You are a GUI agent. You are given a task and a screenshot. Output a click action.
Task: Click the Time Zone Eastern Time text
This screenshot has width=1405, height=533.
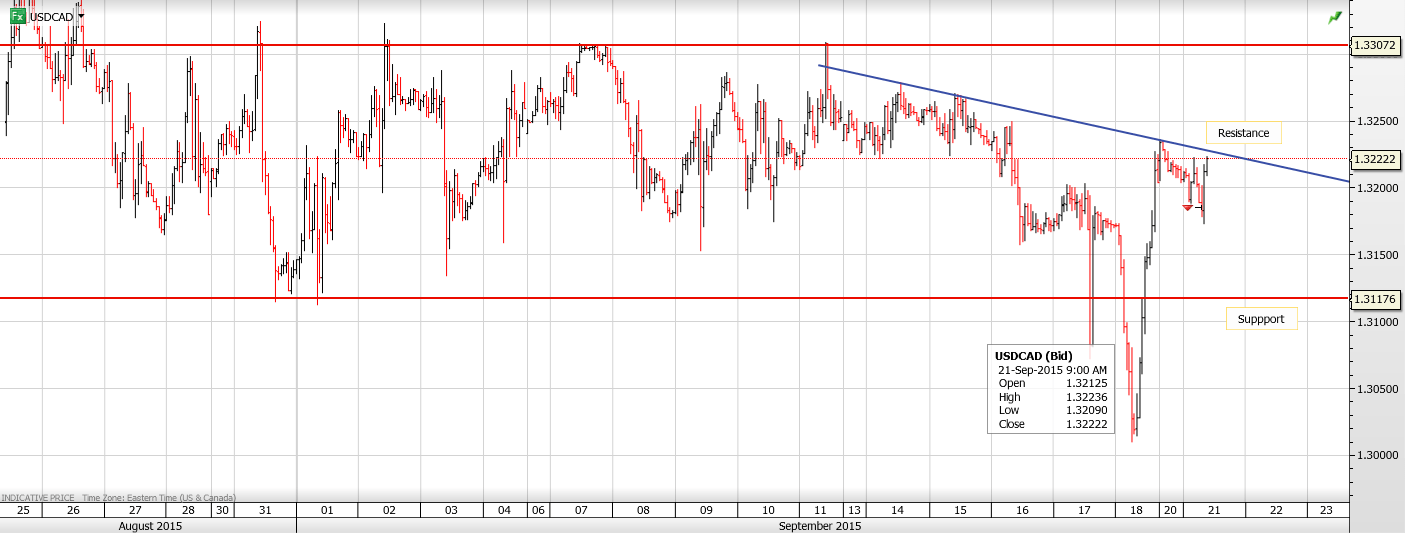click(x=158, y=497)
